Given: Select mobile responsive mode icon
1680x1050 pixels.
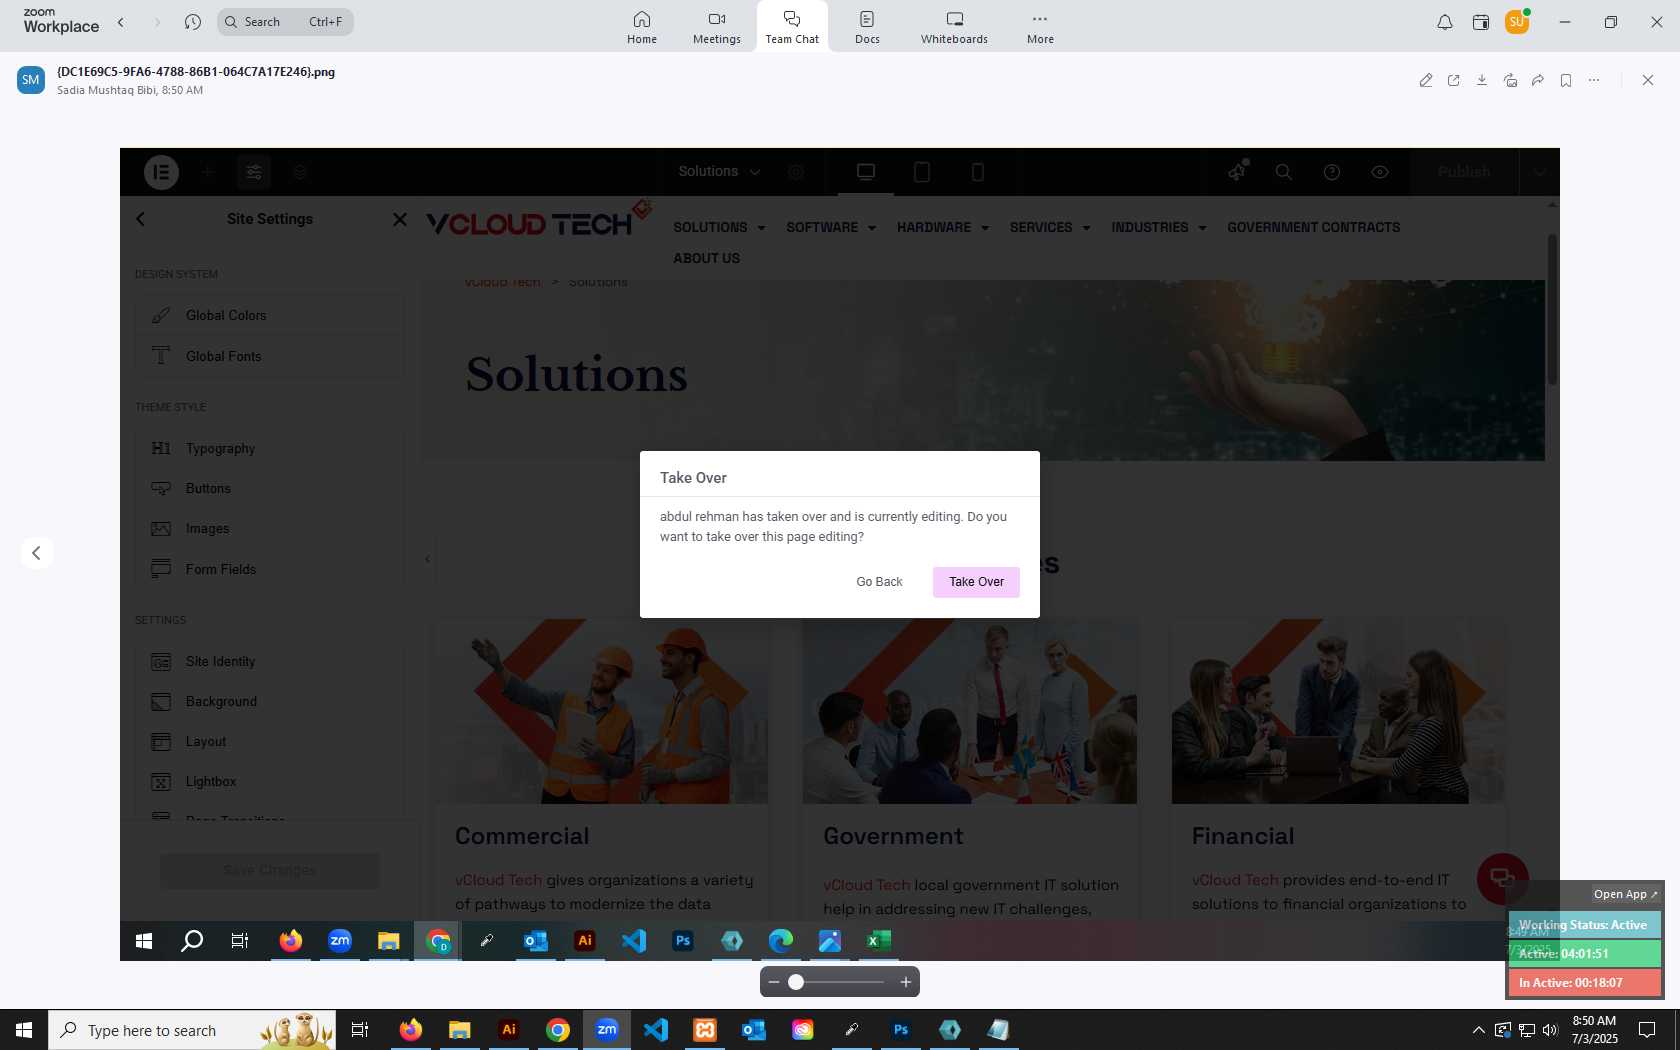Looking at the screenshot, I should [978, 172].
